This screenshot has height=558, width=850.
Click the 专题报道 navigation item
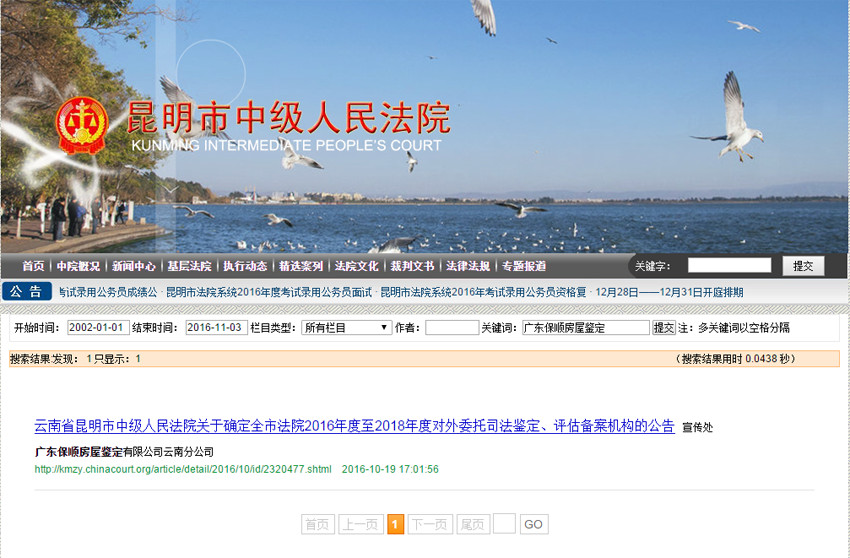tap(524, 266)
